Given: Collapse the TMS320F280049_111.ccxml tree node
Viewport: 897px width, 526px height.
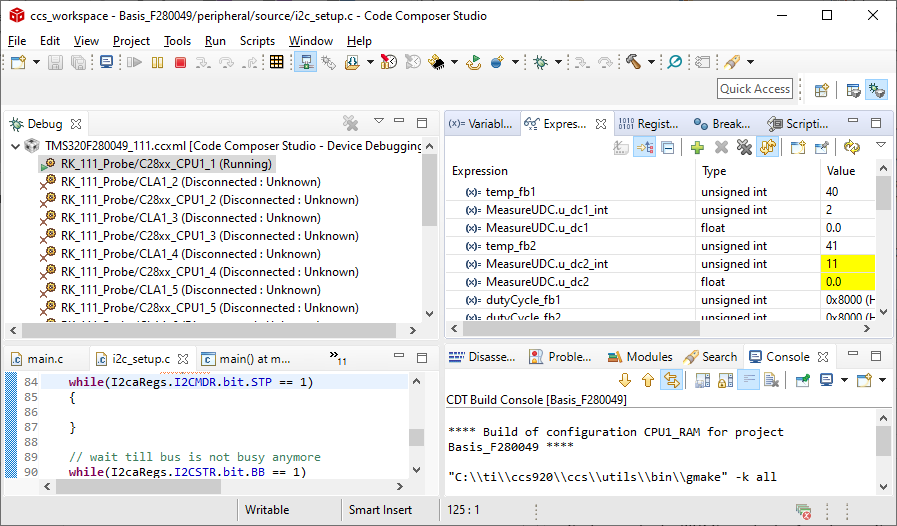Looking at the screenshot, I should click(x=15, y=147).
